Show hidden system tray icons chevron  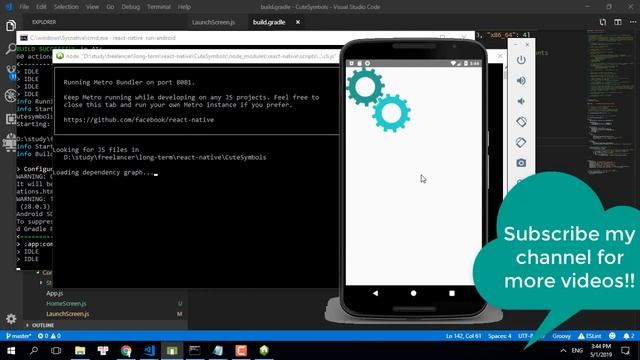[x=563, y=351]
